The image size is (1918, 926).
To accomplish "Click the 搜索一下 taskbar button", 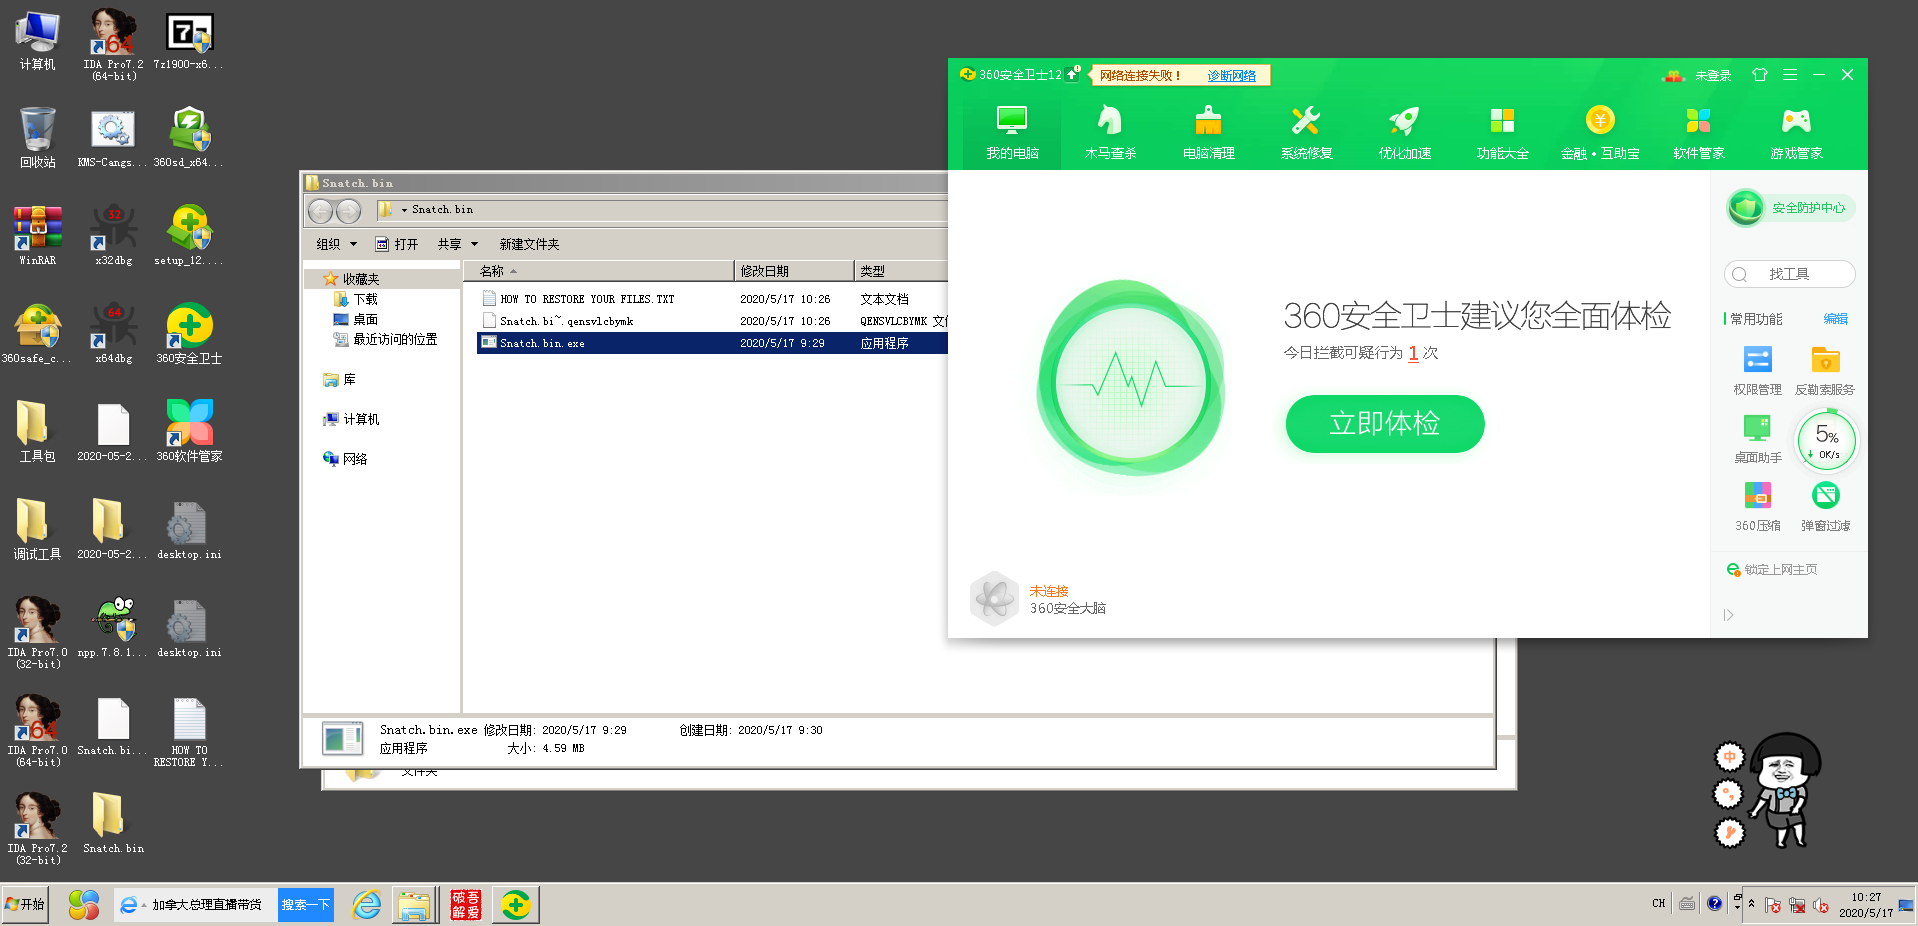I will pyautogui.click(x=305, y=905).
